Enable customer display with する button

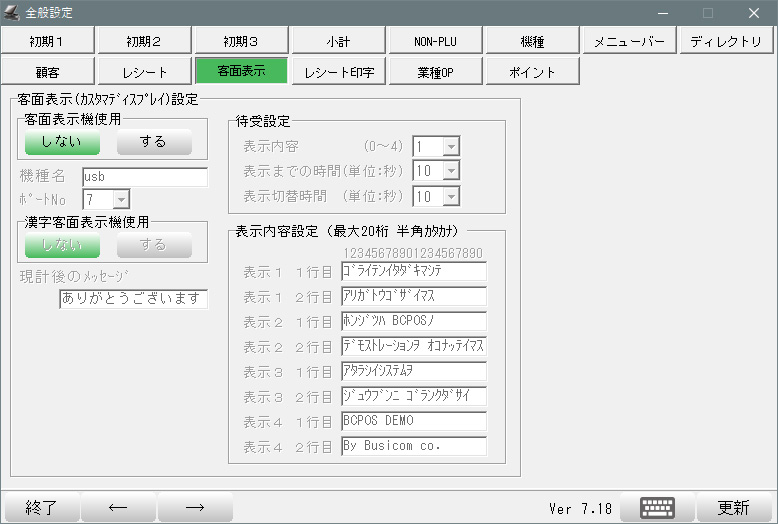pos(153,142)
